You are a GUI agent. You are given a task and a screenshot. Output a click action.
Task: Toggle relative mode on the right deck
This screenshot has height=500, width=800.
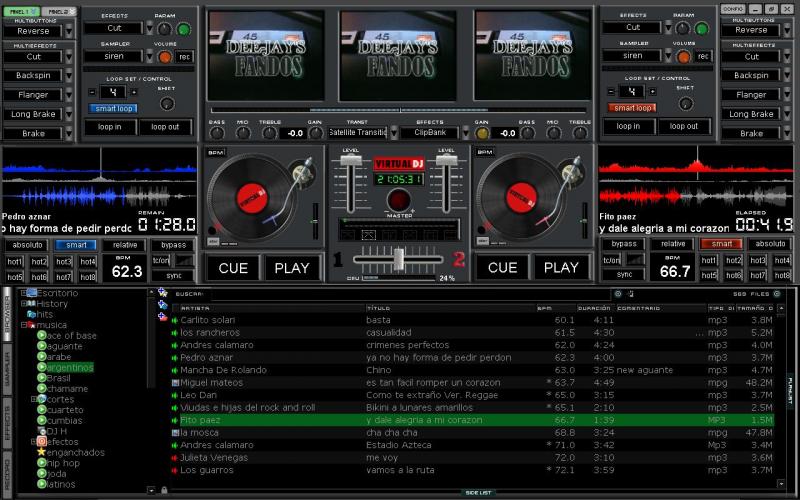coord(673,244)
